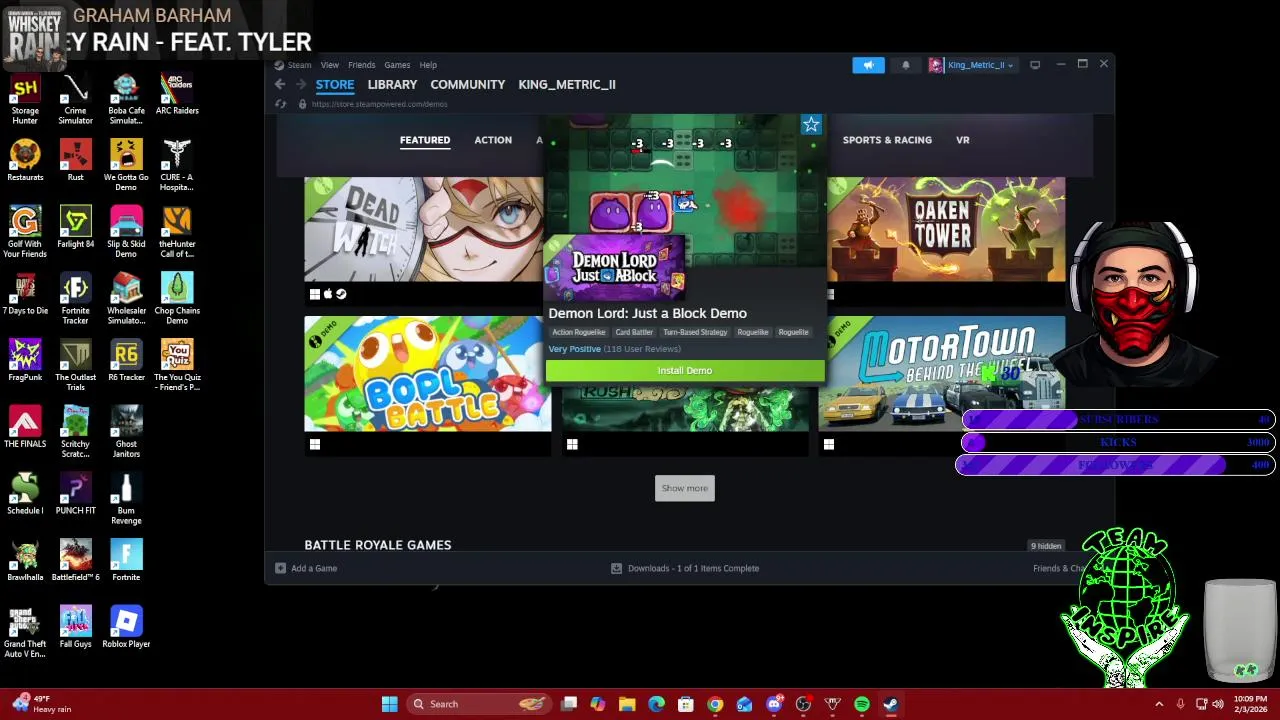Open Ghost Janitors desktop shortcut
Screen dimensions: 1280x720
[126, 433]
